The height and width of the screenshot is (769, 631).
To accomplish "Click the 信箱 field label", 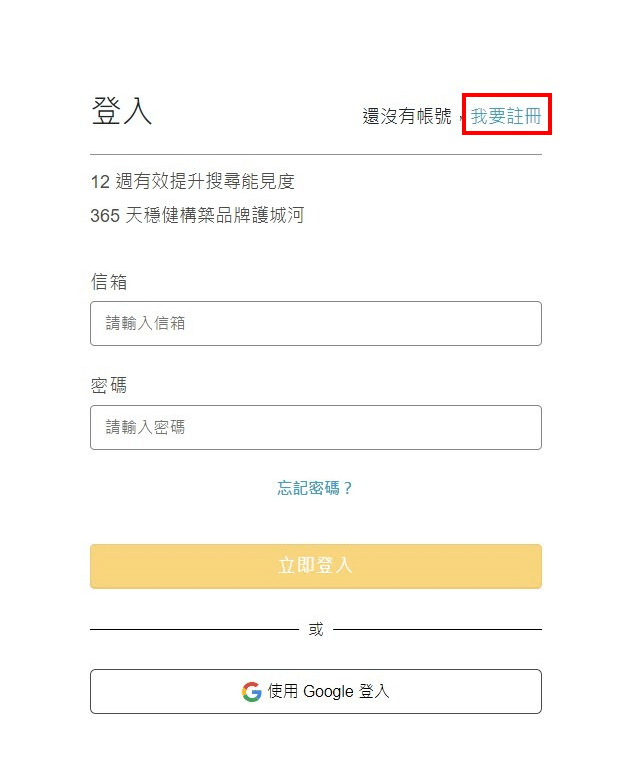I will (109, 282).
